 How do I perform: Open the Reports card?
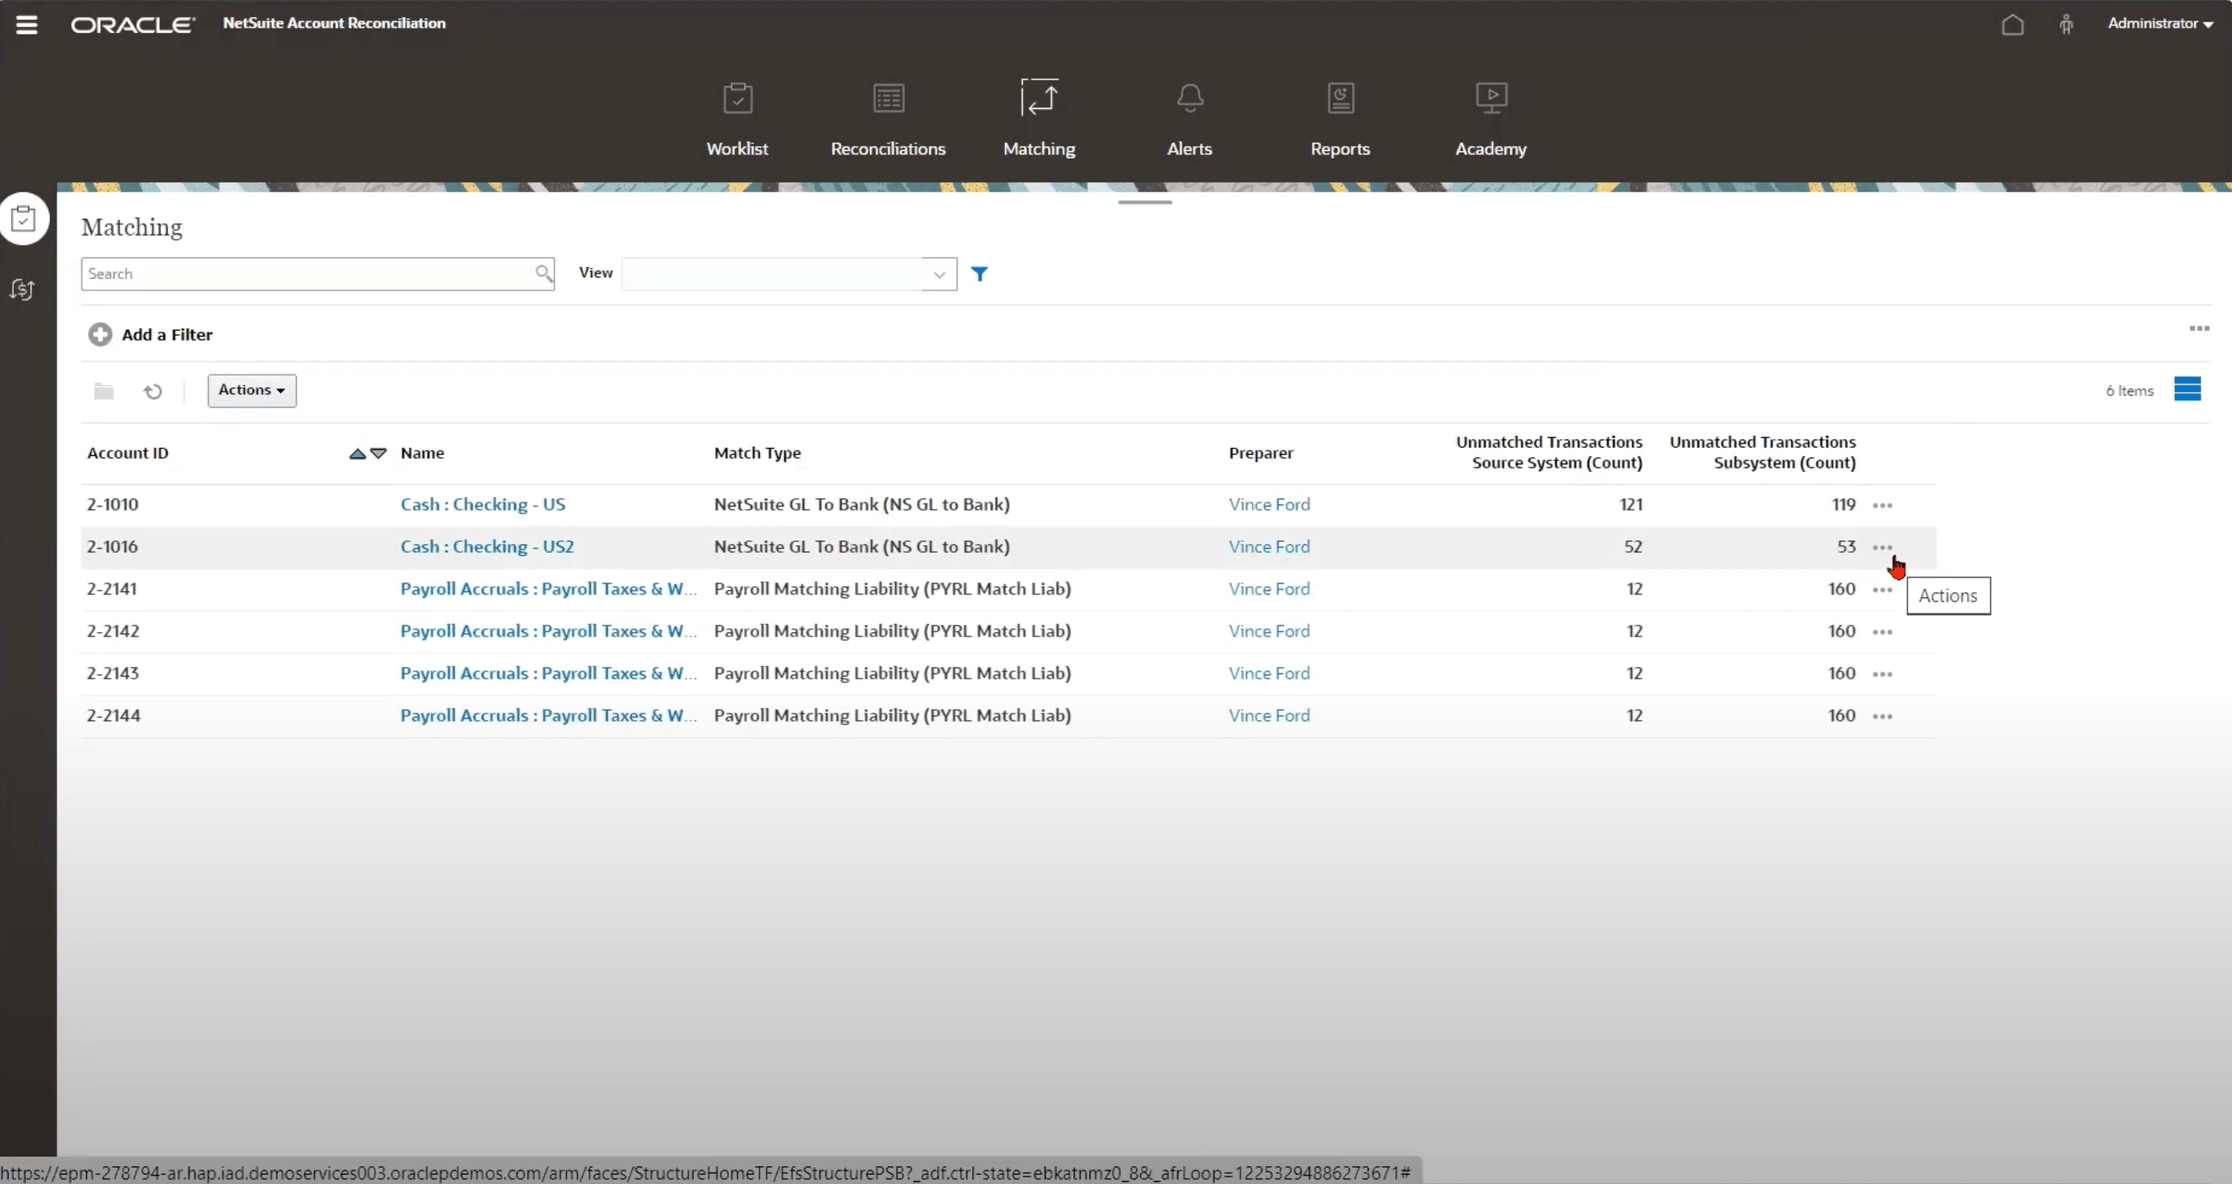1340,119
